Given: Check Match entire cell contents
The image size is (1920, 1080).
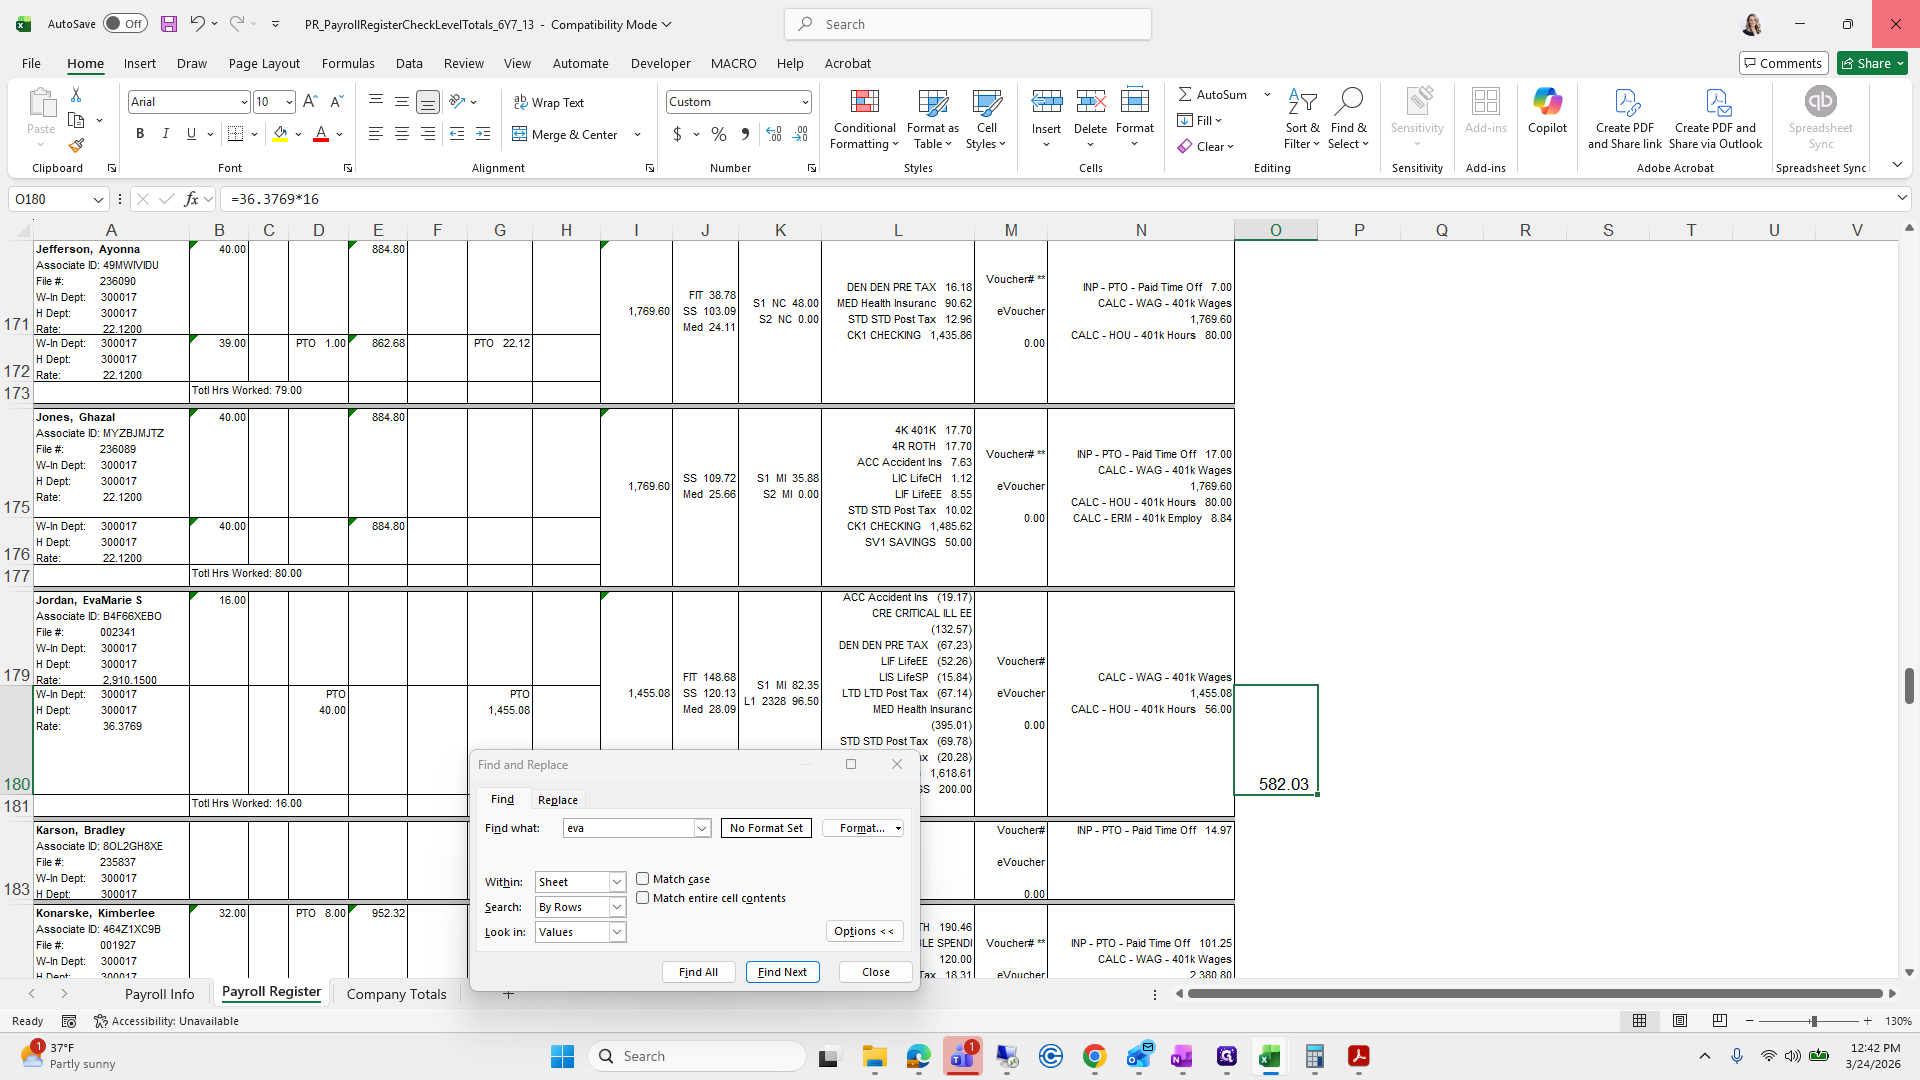Looking at the screenshot, I should point(643,898).
